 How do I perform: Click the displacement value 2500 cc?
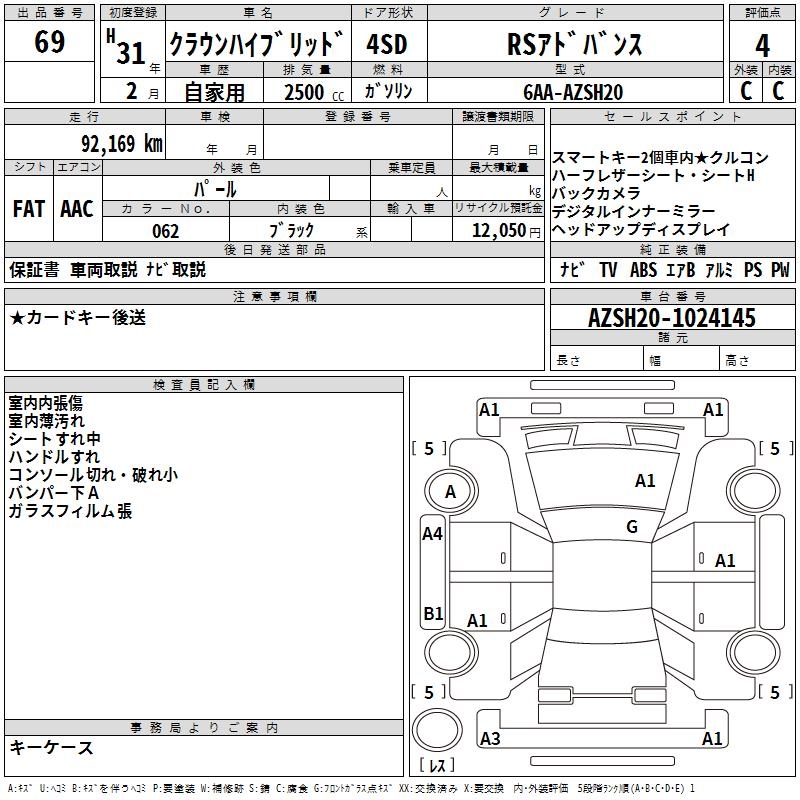click(x=314, y=92)
